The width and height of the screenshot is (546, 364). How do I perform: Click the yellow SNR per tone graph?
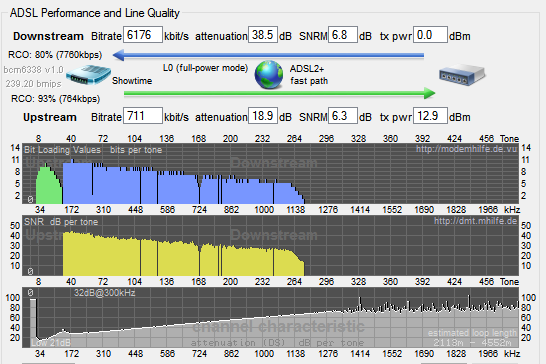click(183, 254)
